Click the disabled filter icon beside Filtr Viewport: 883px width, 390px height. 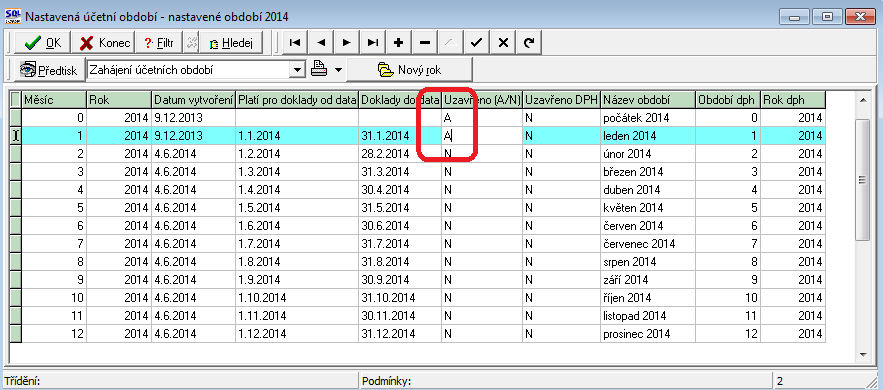click(192, 43)
